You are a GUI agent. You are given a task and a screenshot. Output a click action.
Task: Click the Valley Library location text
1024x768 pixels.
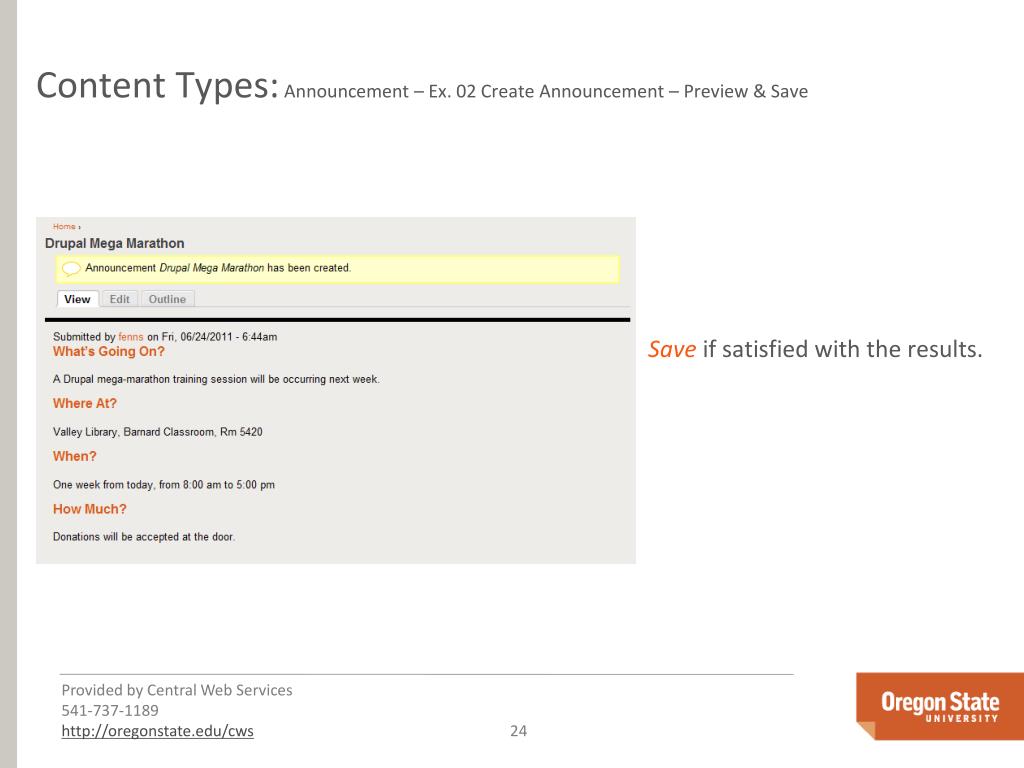(x=157, y=432)
